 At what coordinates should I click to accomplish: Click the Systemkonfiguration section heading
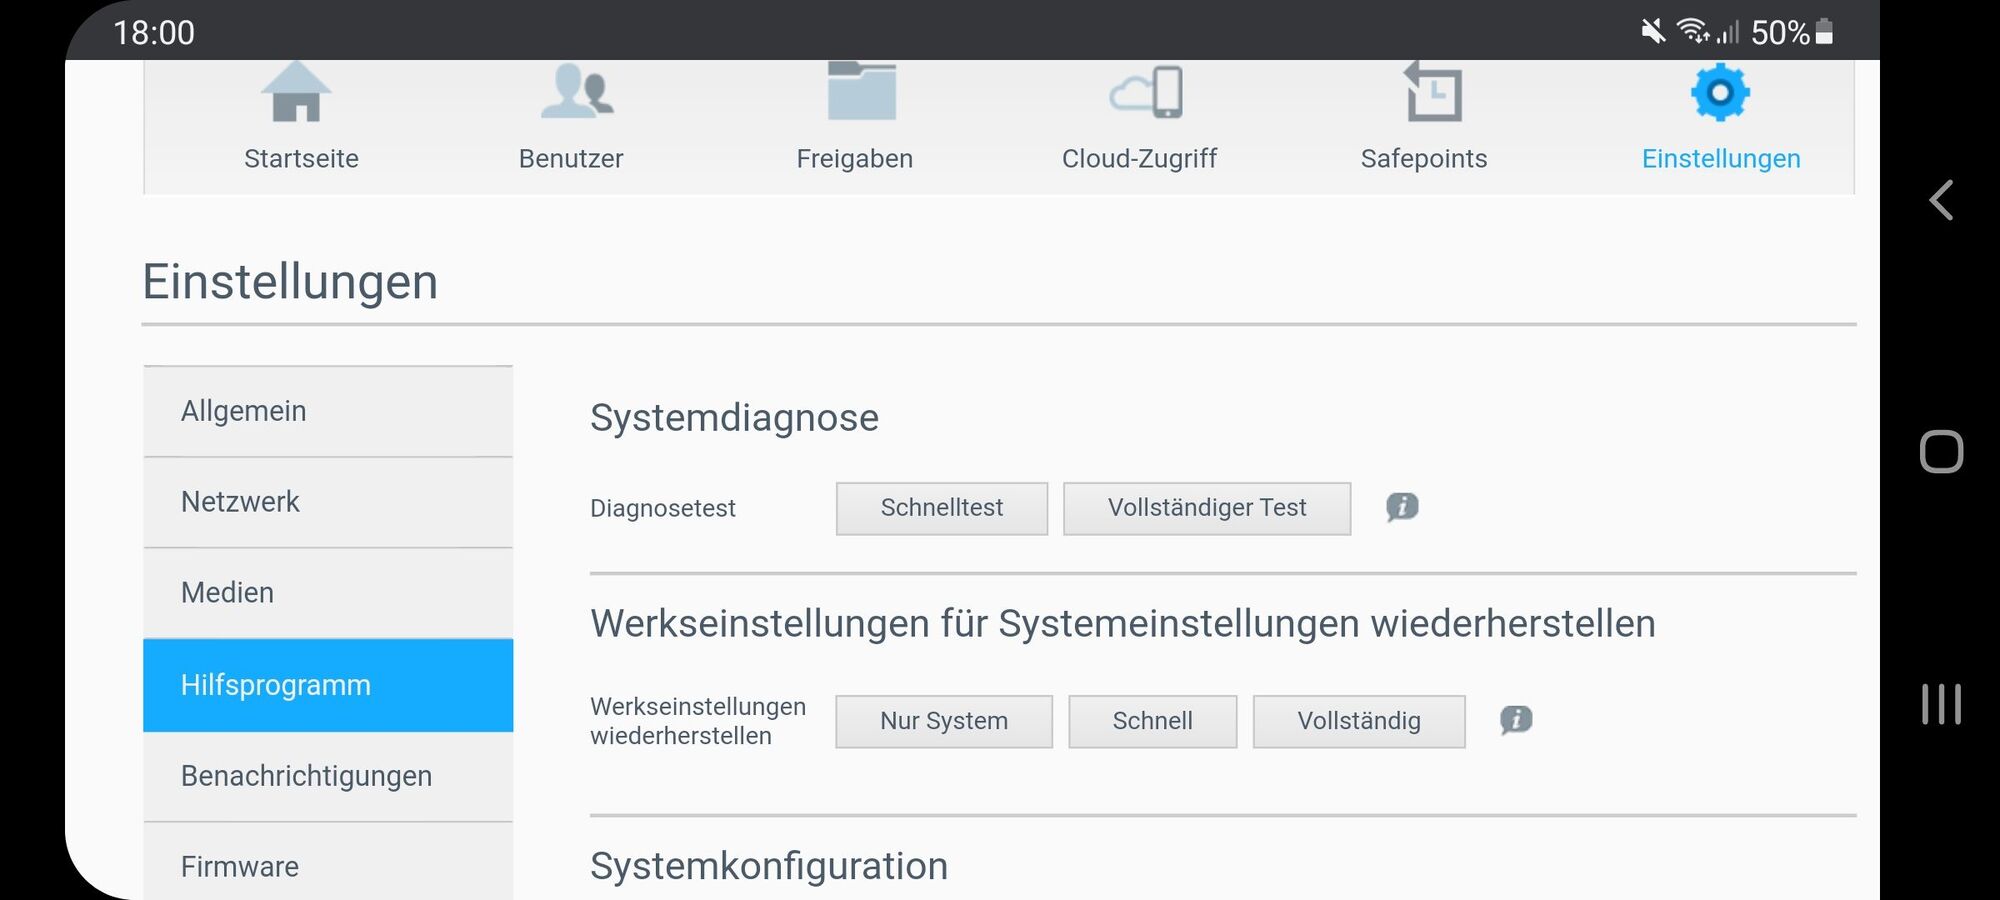coord(769,866)
